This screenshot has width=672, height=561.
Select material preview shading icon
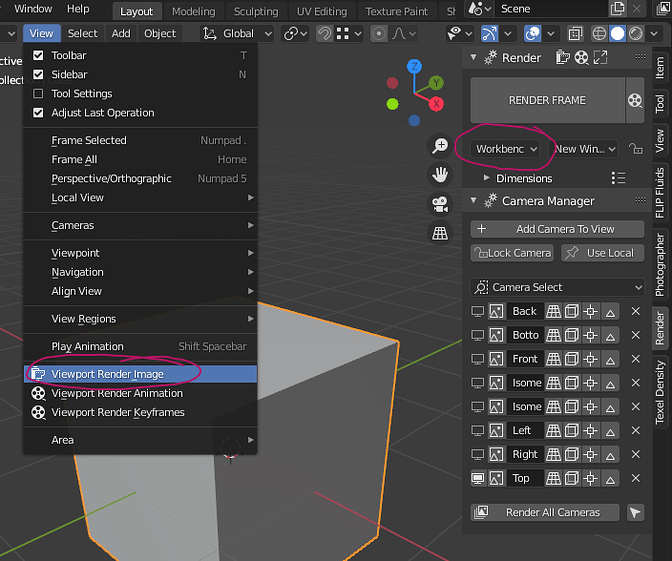pyautogui.click(x=636, y=33)
